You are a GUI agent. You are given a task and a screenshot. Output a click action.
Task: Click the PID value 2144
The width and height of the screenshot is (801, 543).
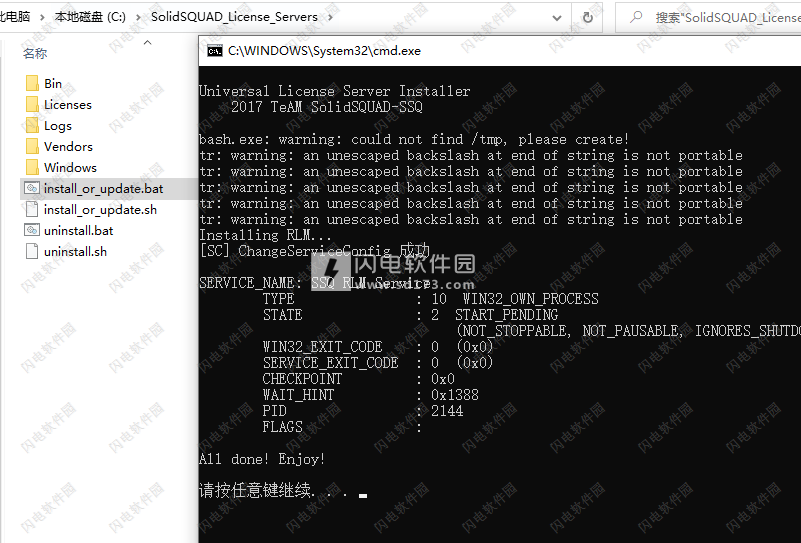tap(447, 411)
